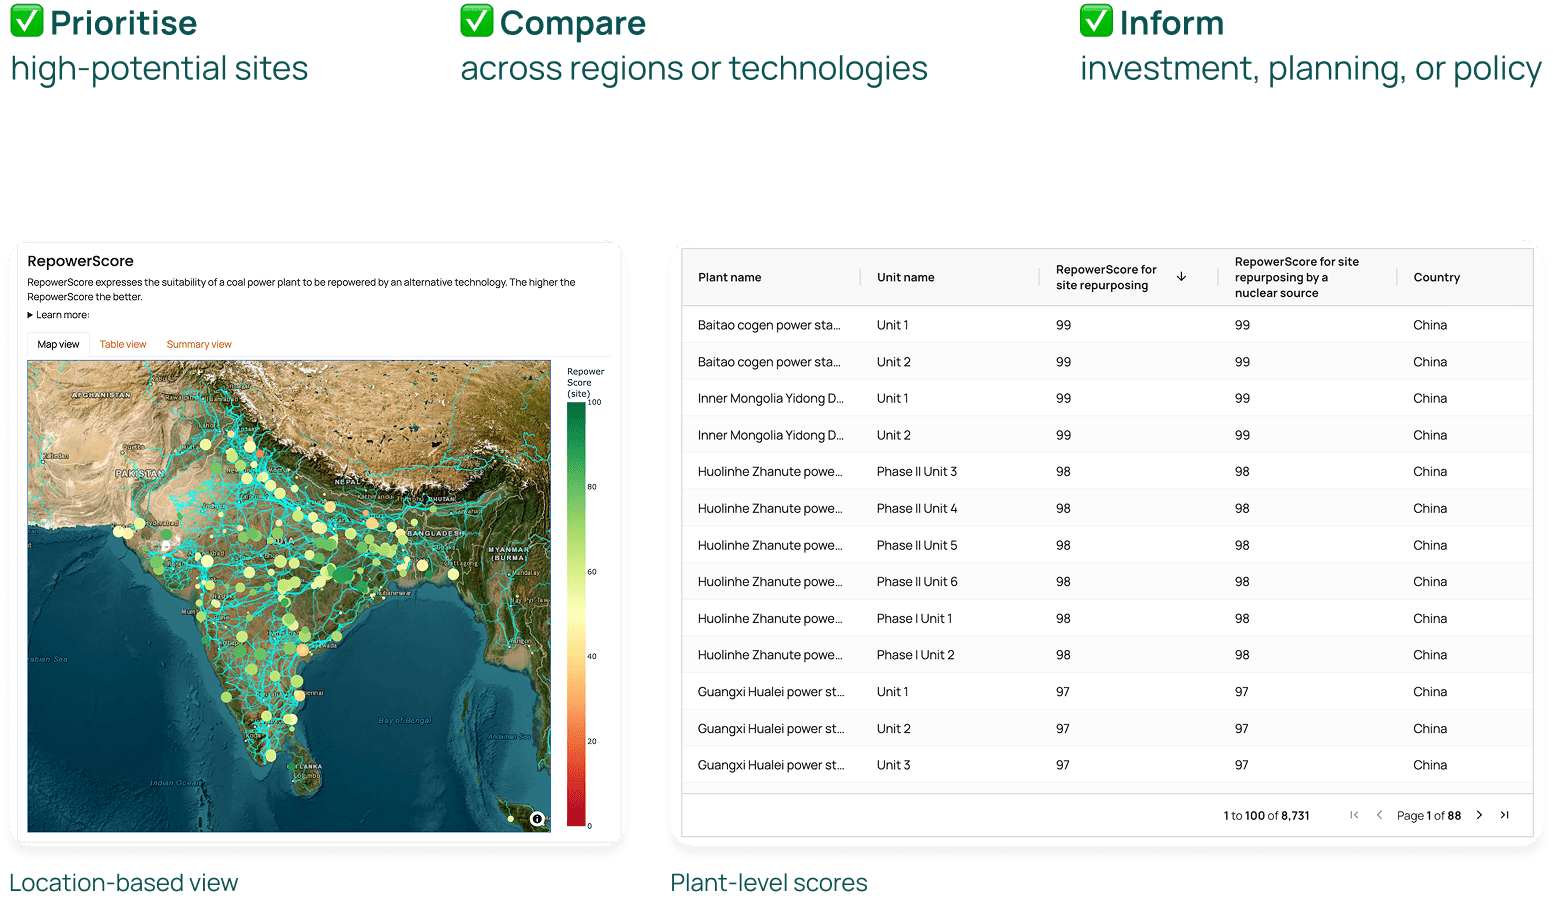Image resolution: width=1553 pixels, height=899 pixels.
Task: Open the Summary view tab
Action: pos(199,344)
